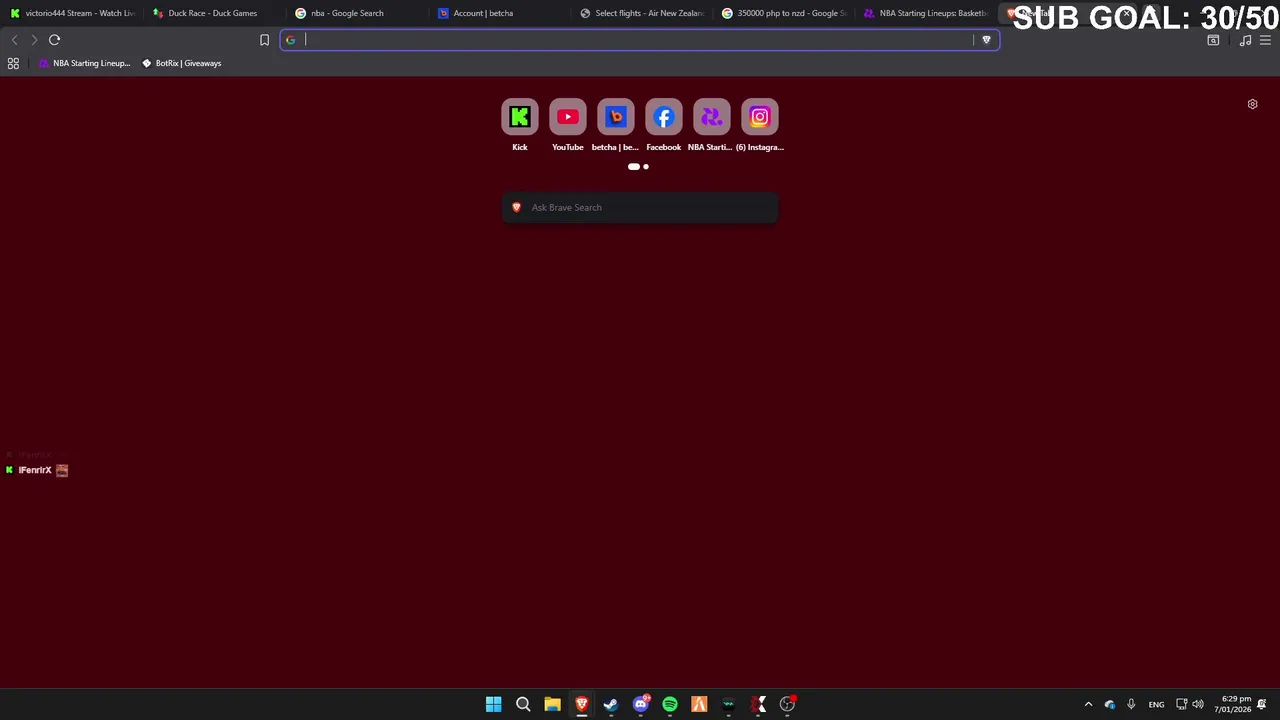Open Spotify from taskbar
1280x720 pixels.
point(670,704)
